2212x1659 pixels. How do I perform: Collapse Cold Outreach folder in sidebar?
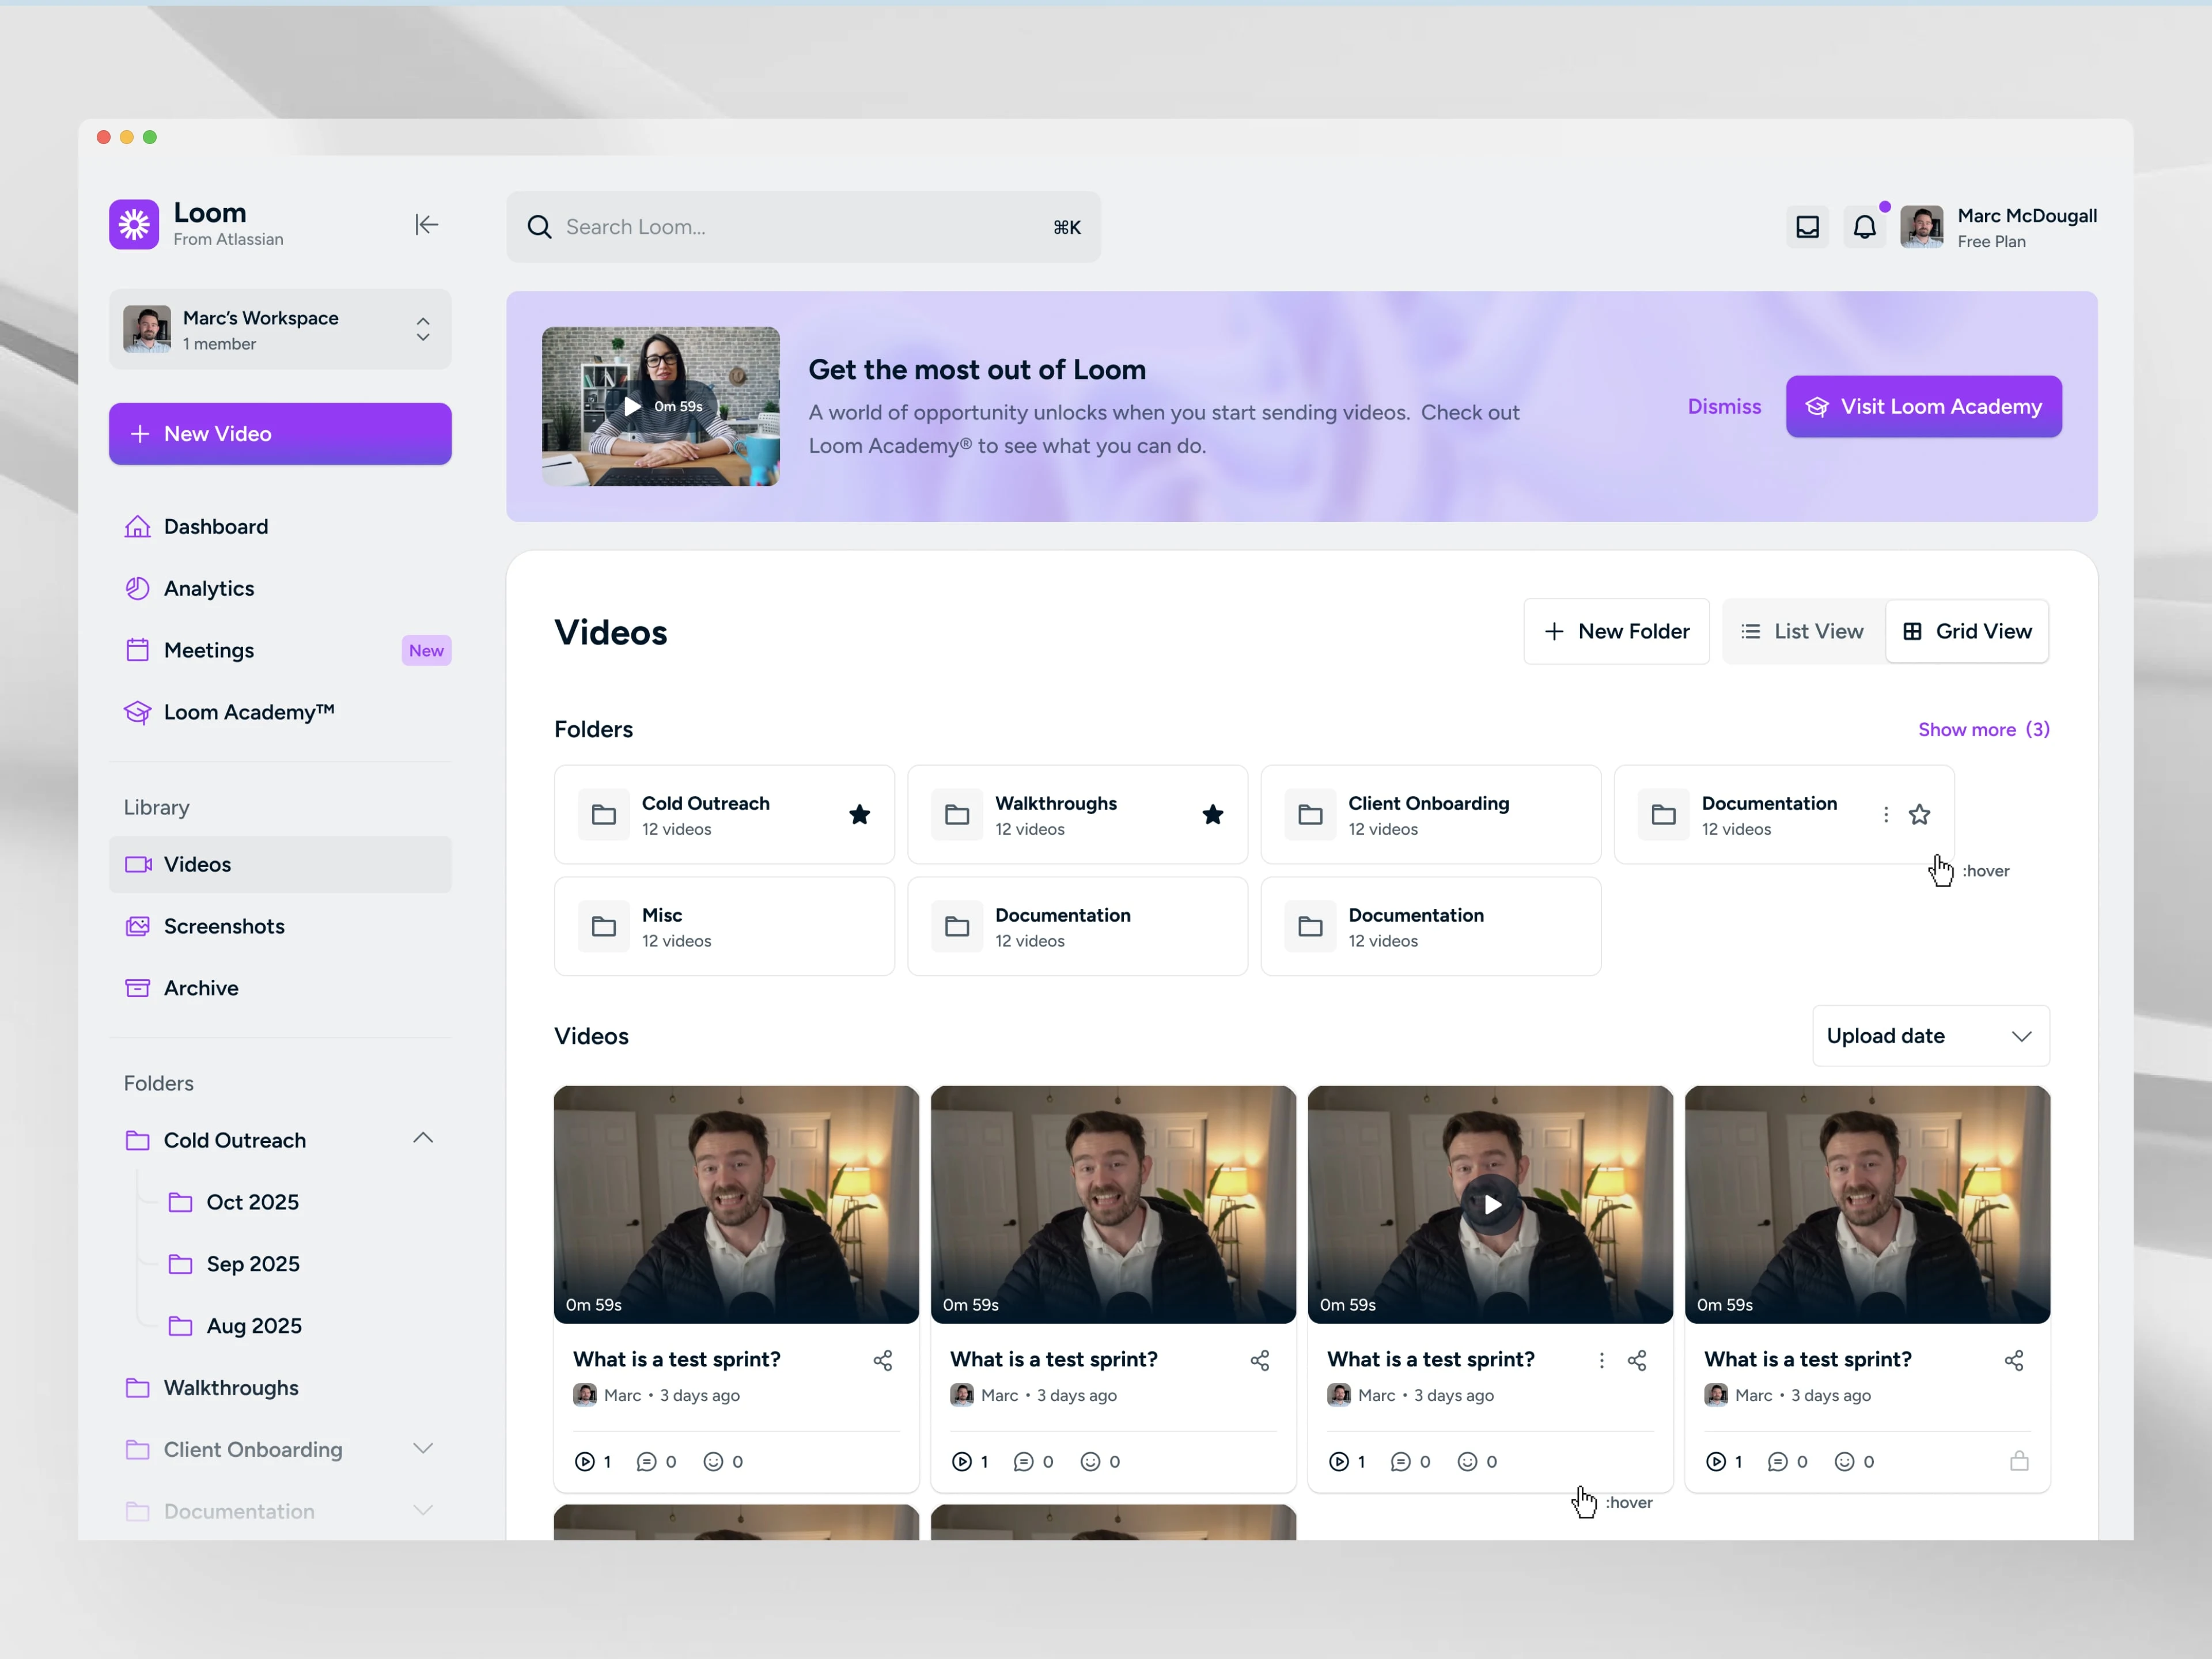point(423,1139)
